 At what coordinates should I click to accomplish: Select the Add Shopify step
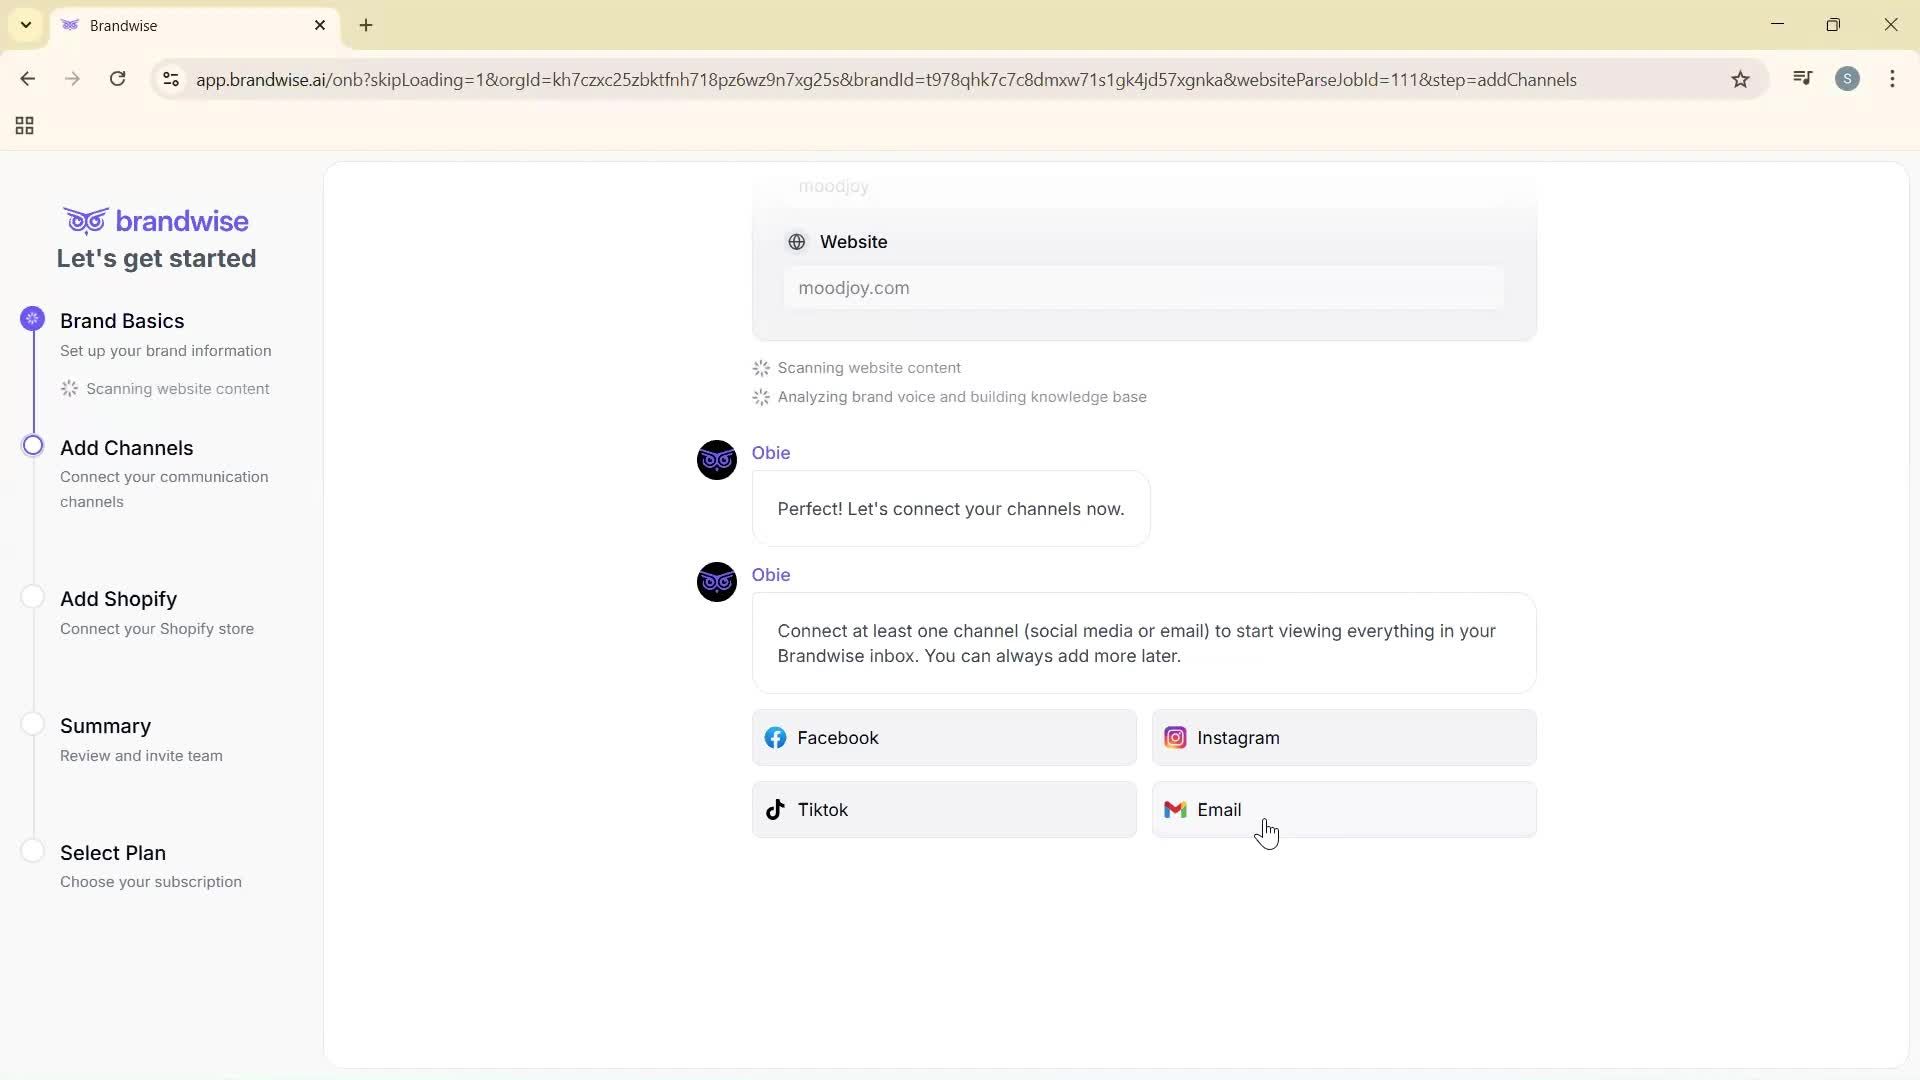point(118,598)
